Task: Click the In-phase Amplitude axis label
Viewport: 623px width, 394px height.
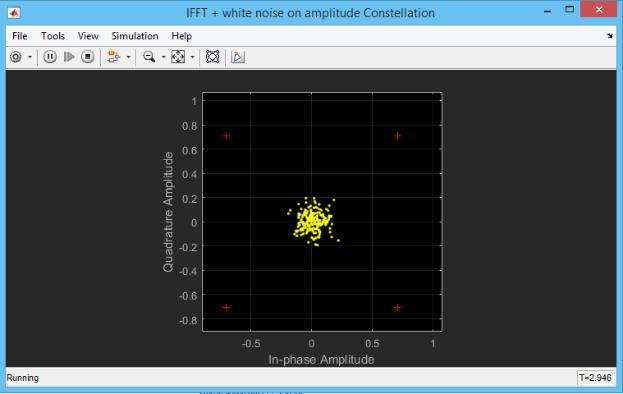Action: coord(321,360)
